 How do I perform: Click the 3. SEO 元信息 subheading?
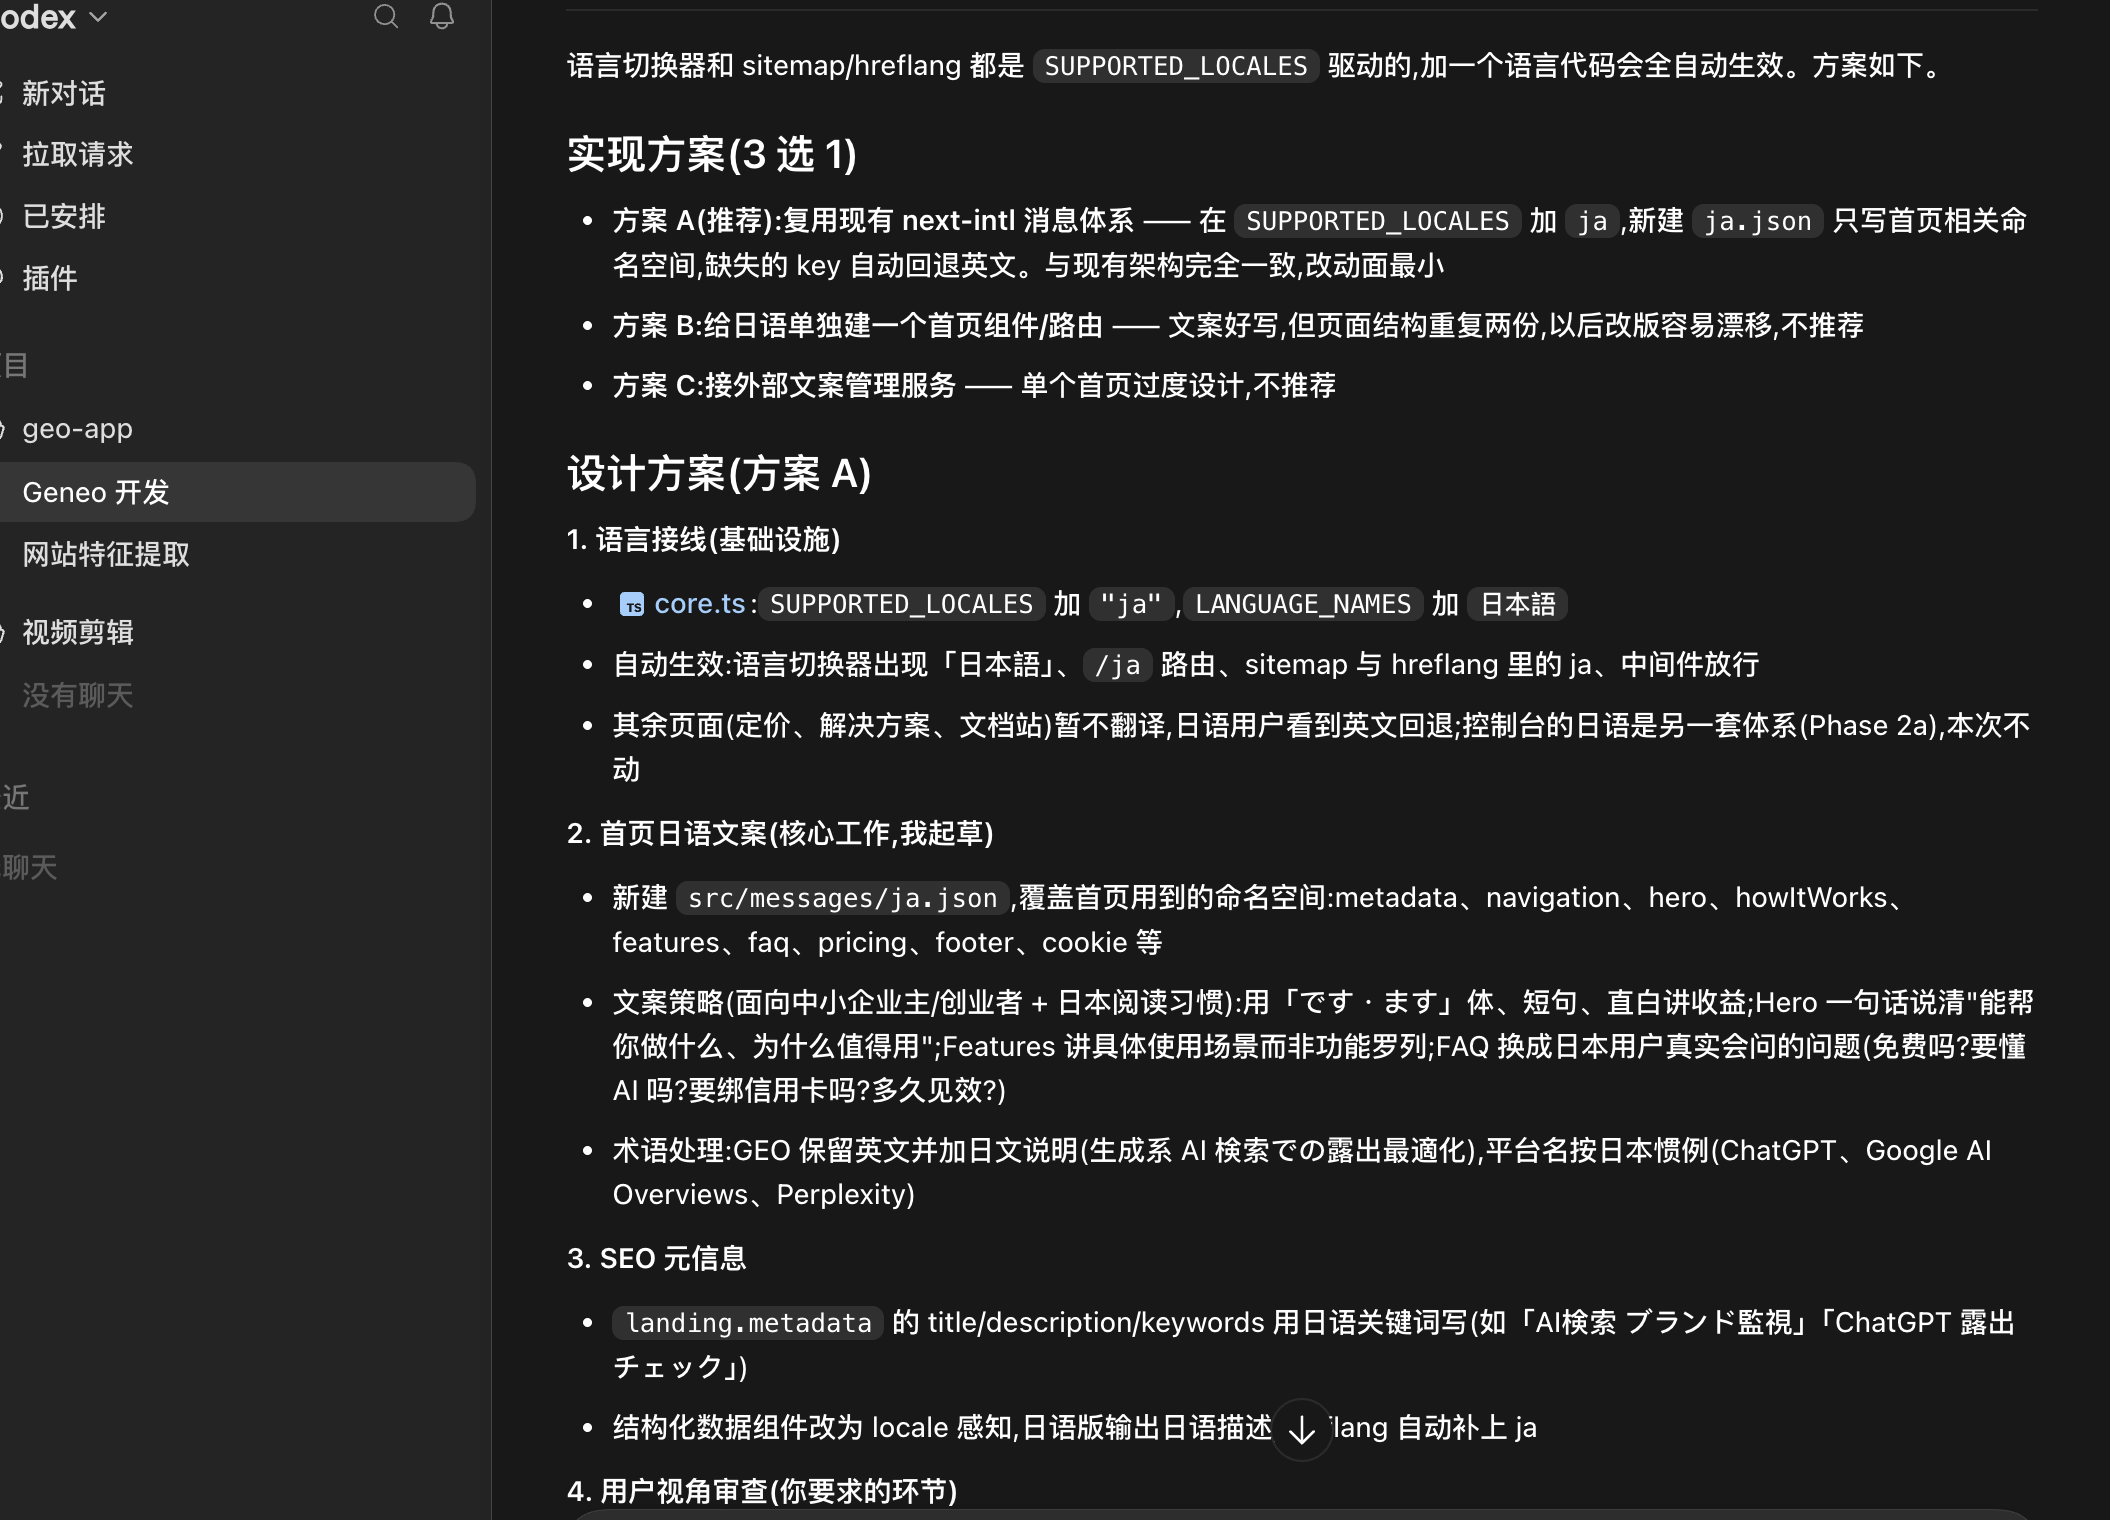tap(657, 1259)
